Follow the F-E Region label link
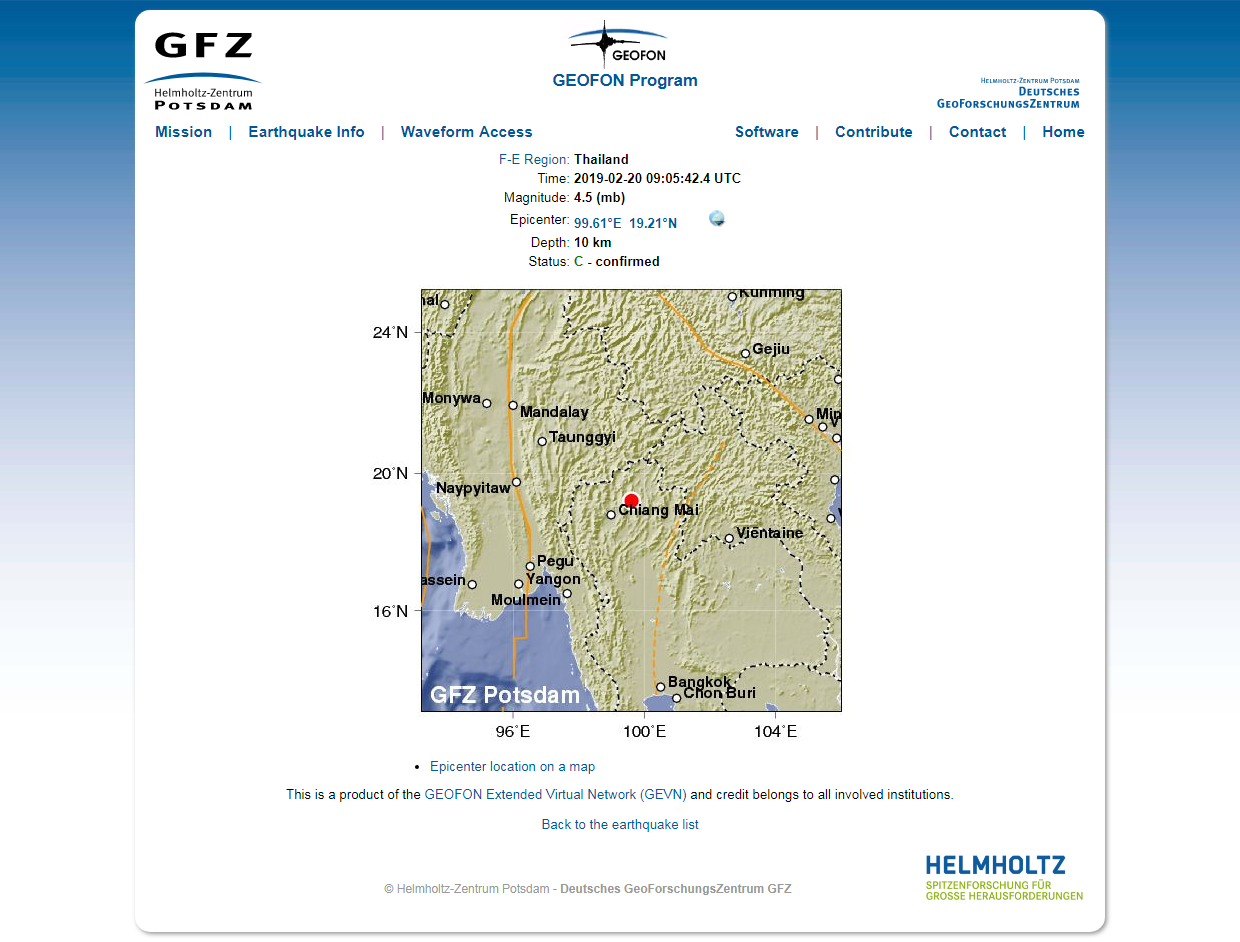The image size is (1240, 942). click(x=534, y=159)
